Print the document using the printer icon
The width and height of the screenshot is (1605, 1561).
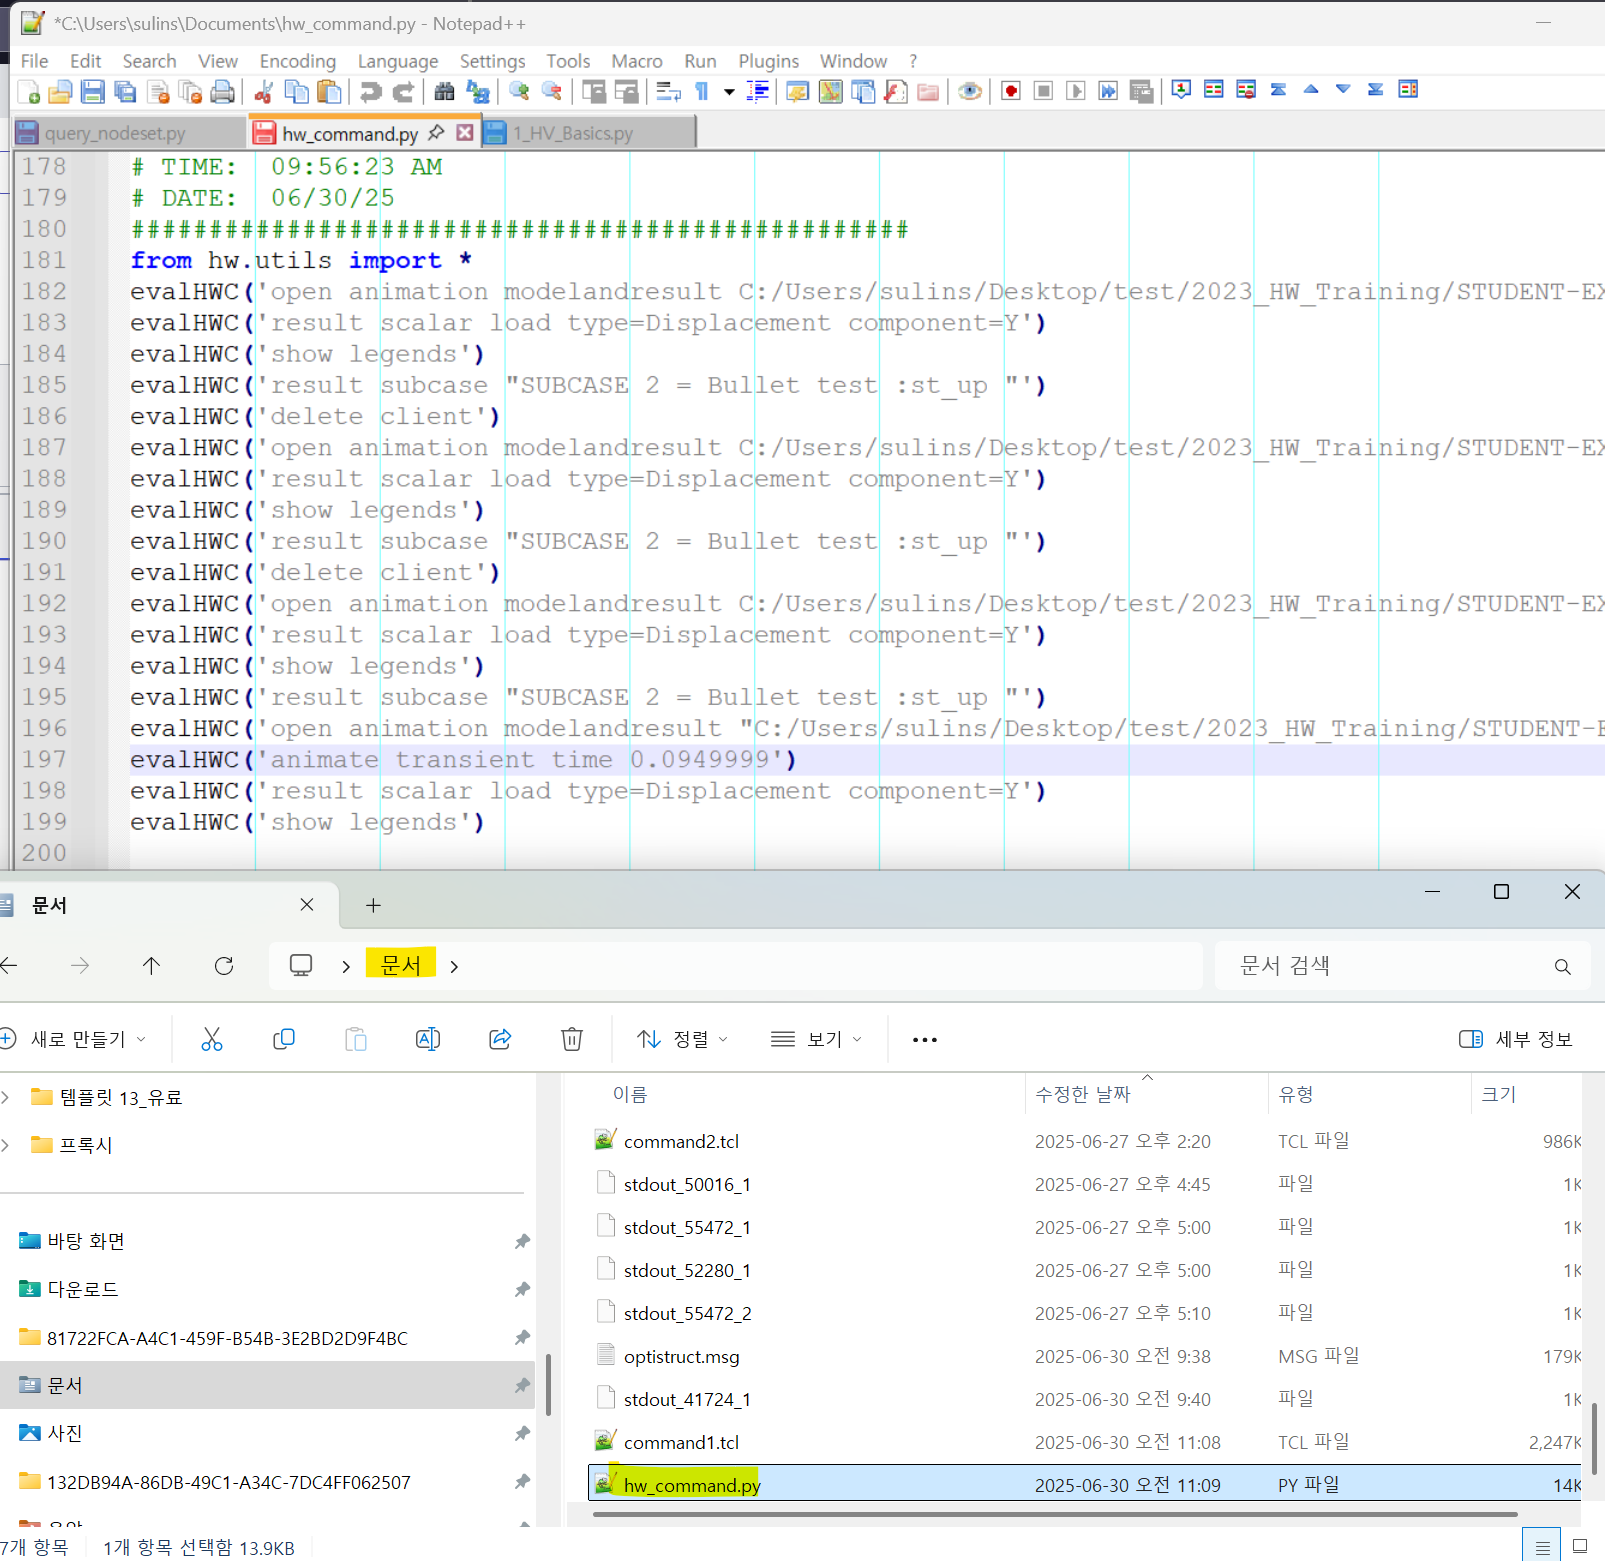[x=222, y=92]
